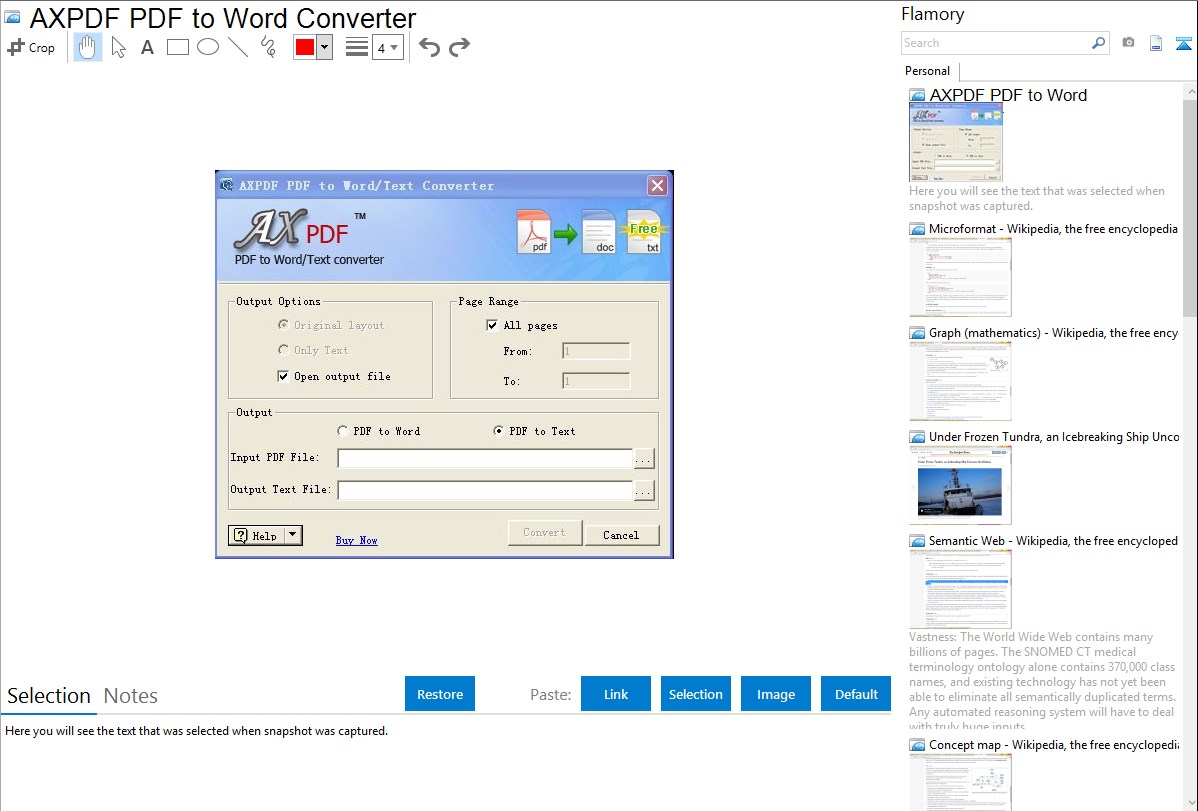Image resolution: width=1198 pixels, height=811 pixels.
Task: Click the Help button
Action: pos(256,536)
